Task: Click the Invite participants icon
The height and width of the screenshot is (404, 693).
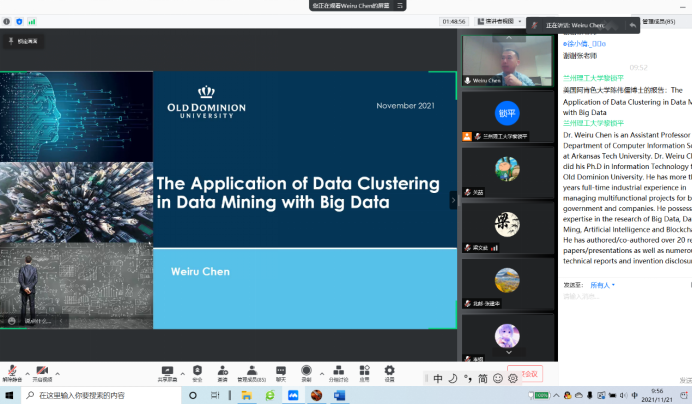Action: [223, 371]
